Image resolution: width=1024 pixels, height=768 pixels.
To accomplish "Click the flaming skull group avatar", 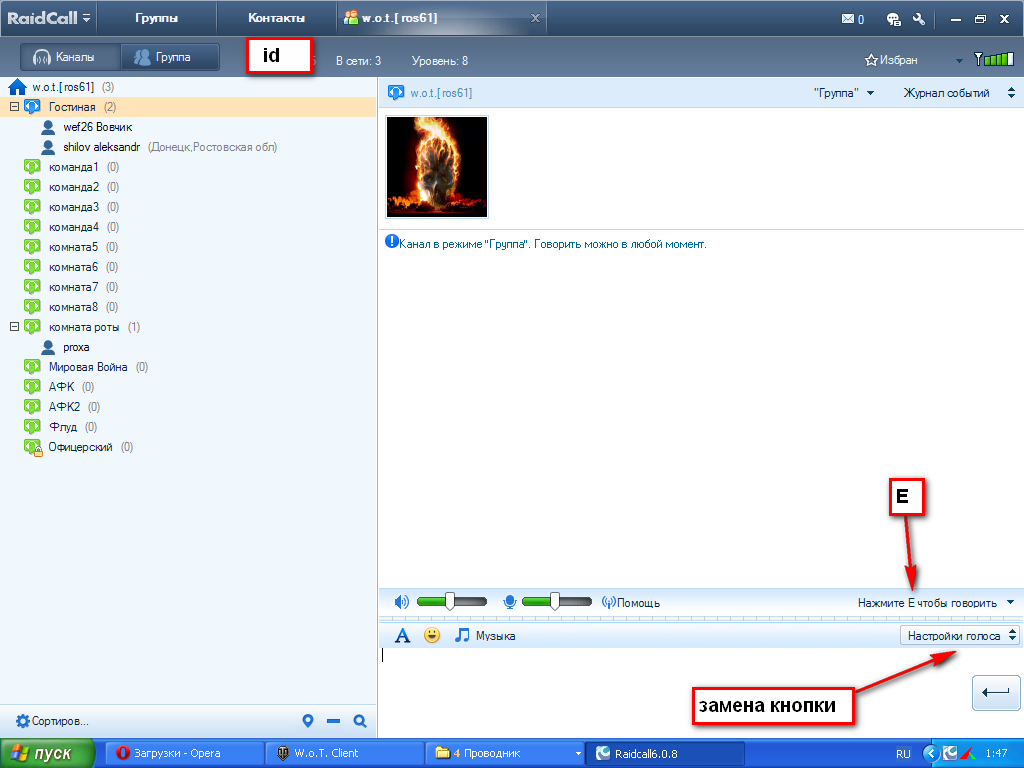I will point(437,167).
